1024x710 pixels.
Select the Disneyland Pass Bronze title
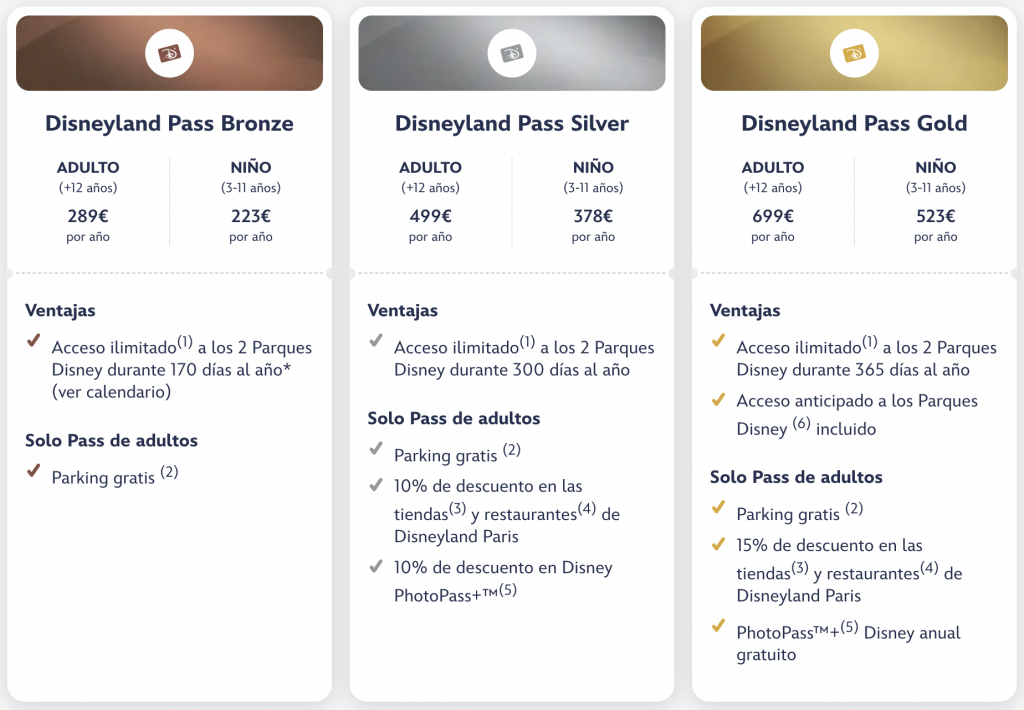click(169, 124)
